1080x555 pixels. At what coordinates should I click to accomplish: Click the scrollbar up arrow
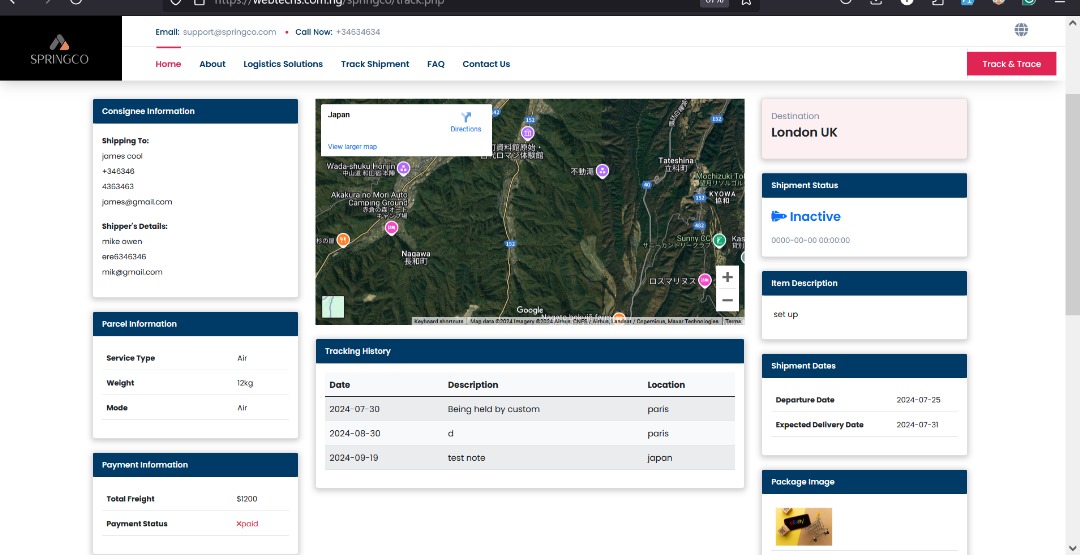[x=1072, y=23]
